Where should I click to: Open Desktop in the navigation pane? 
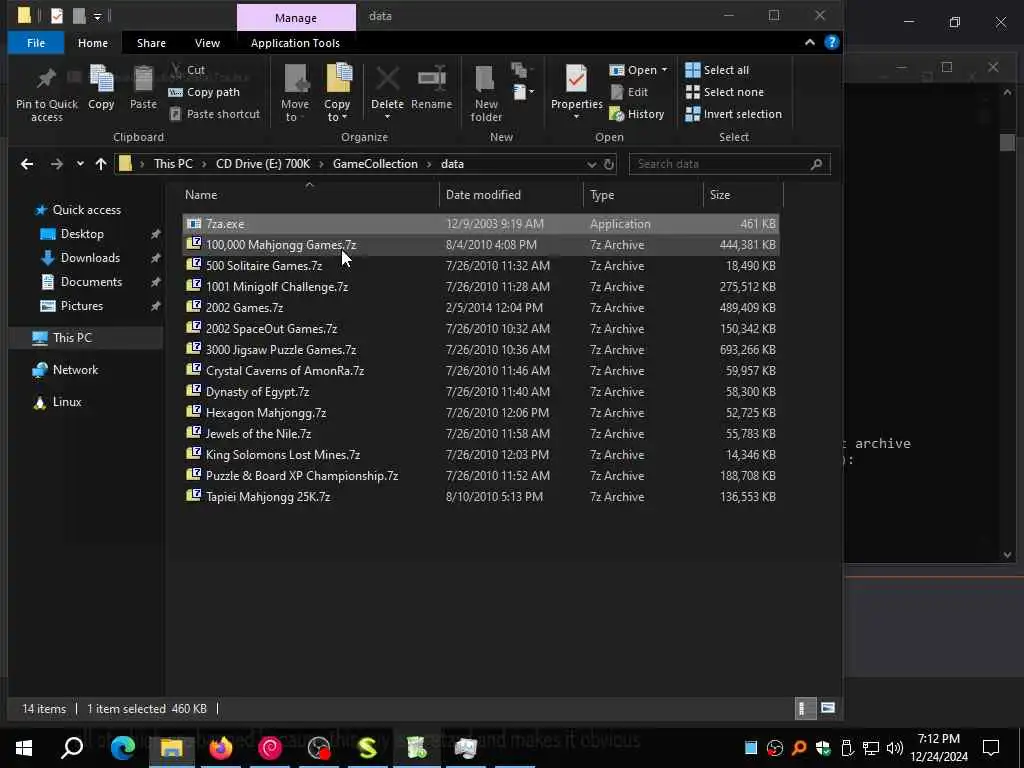point(82,234)
